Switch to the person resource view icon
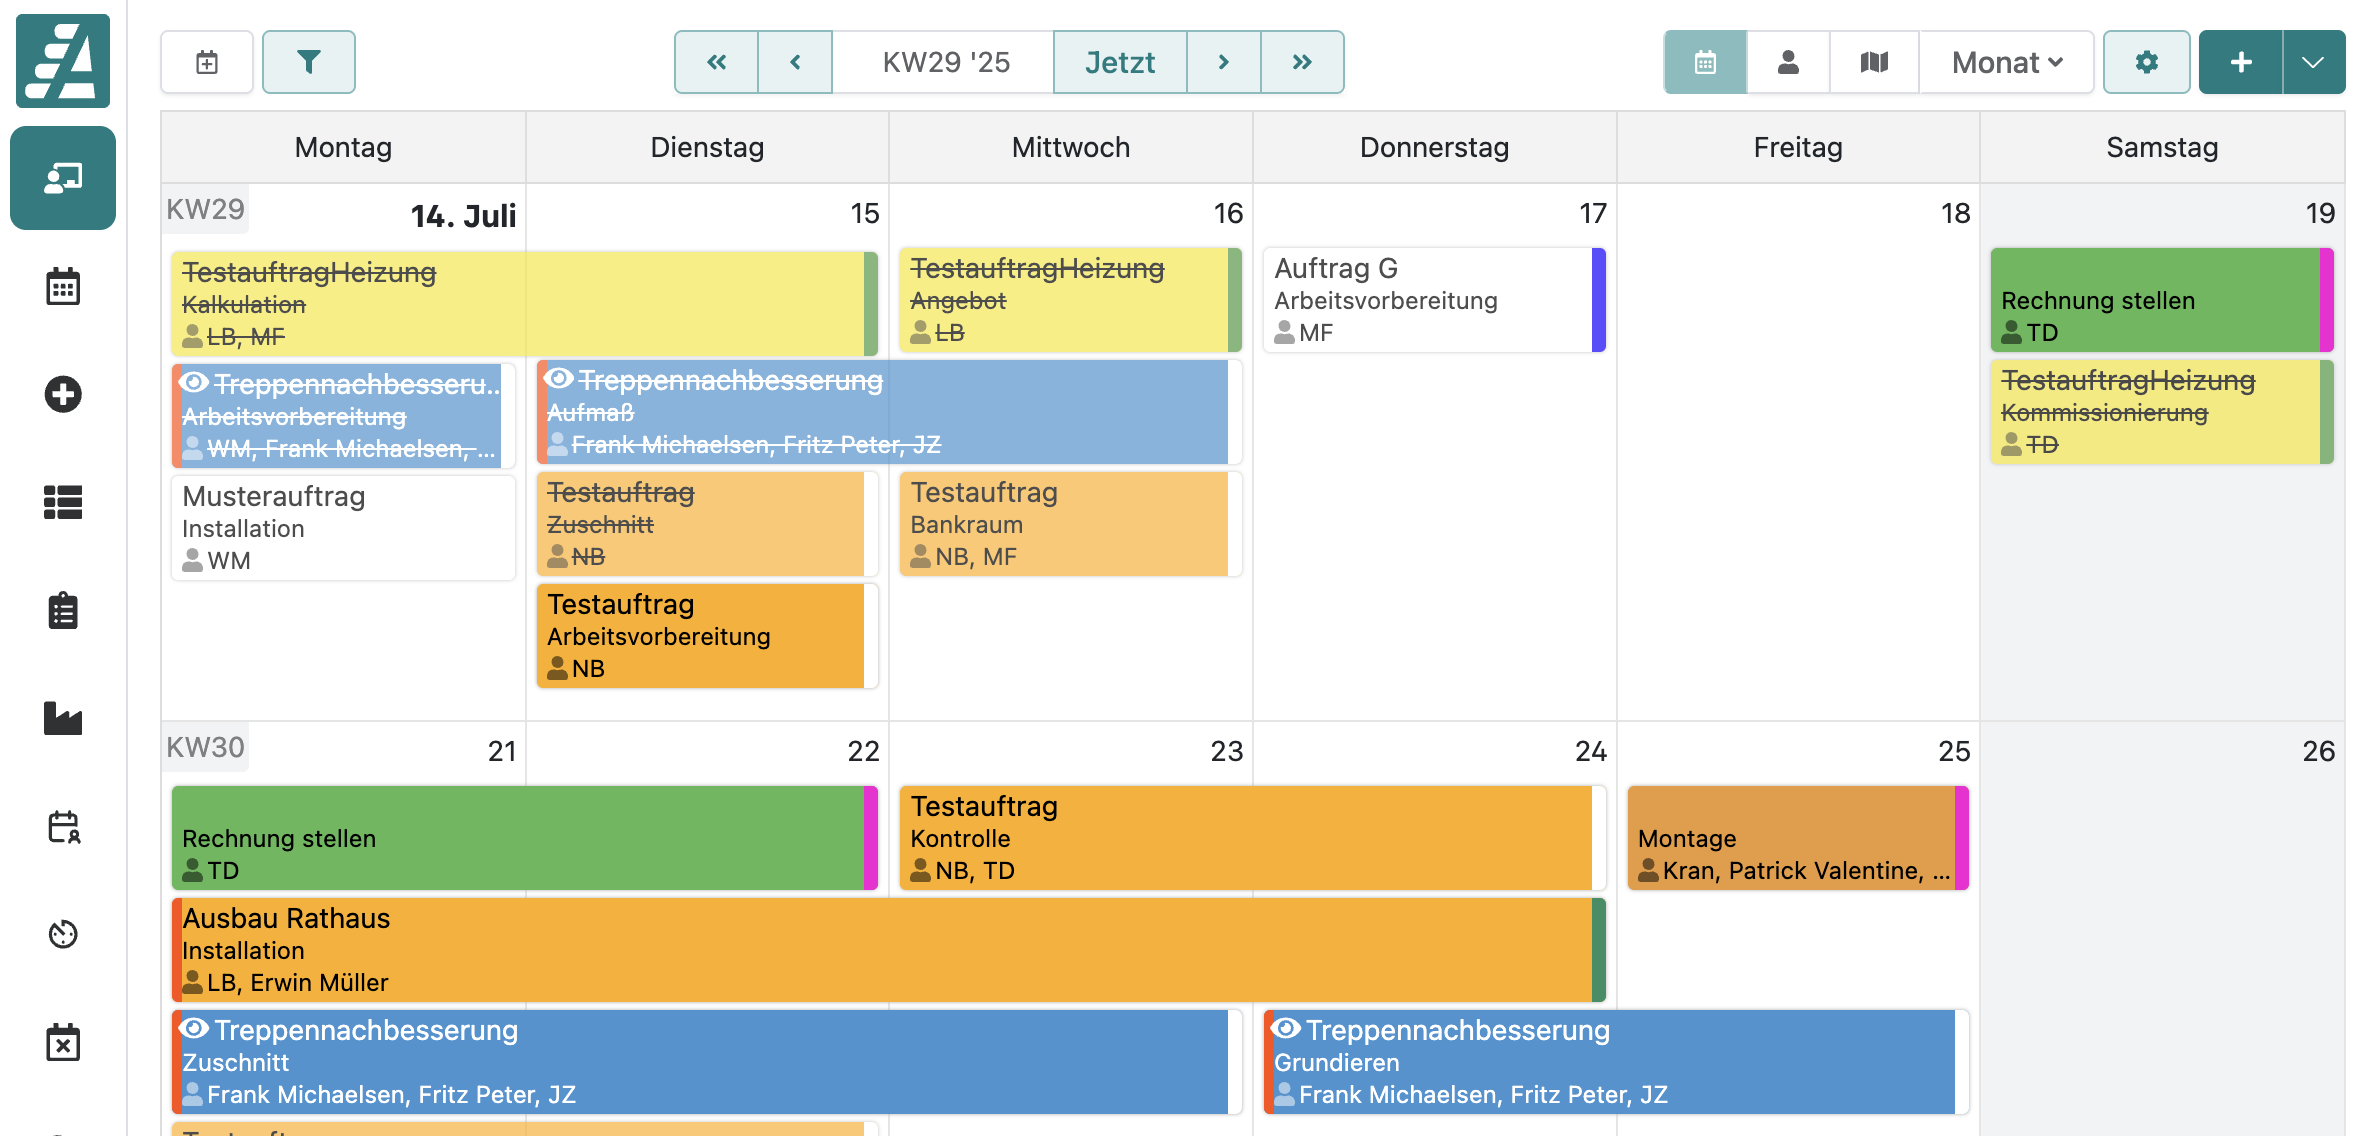The image size is (2378, 1136). pos(1788,62)
